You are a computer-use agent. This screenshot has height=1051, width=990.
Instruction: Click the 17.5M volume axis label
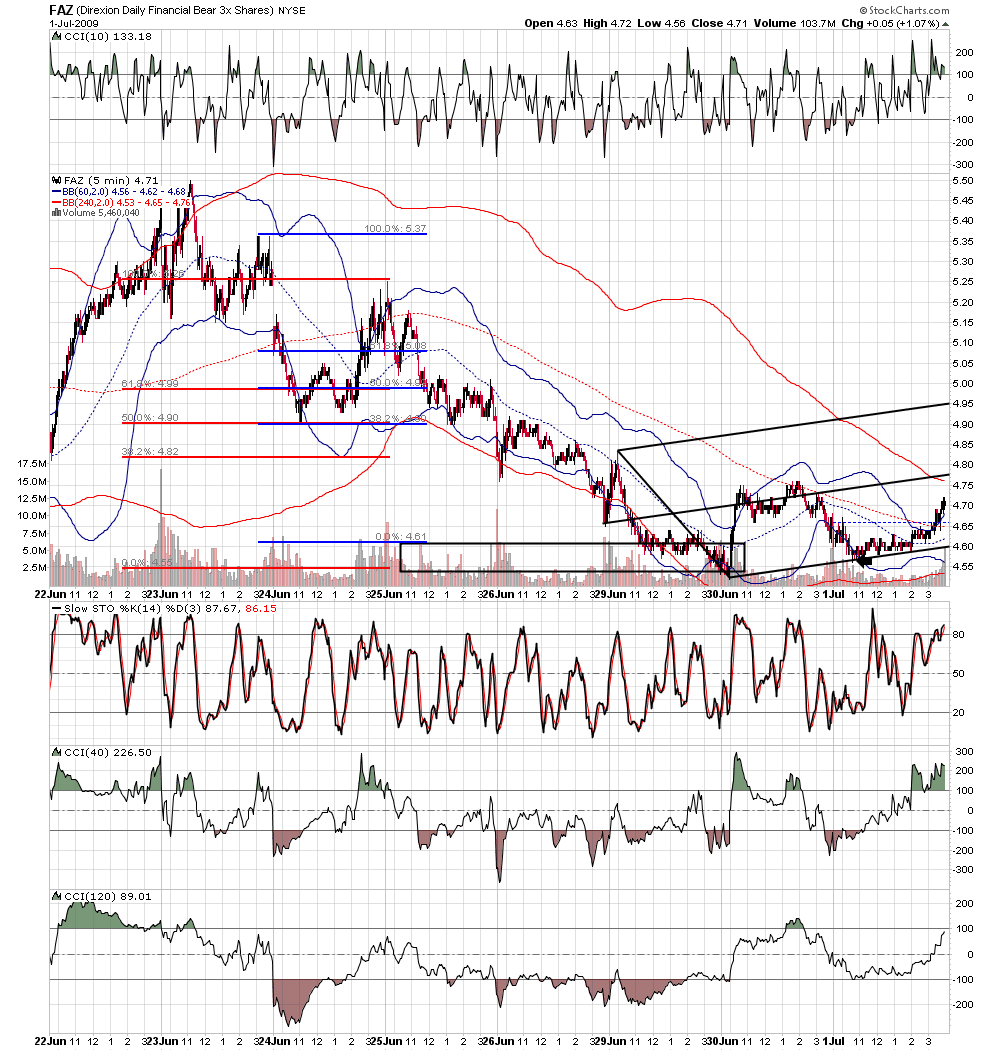click(32, 464)
